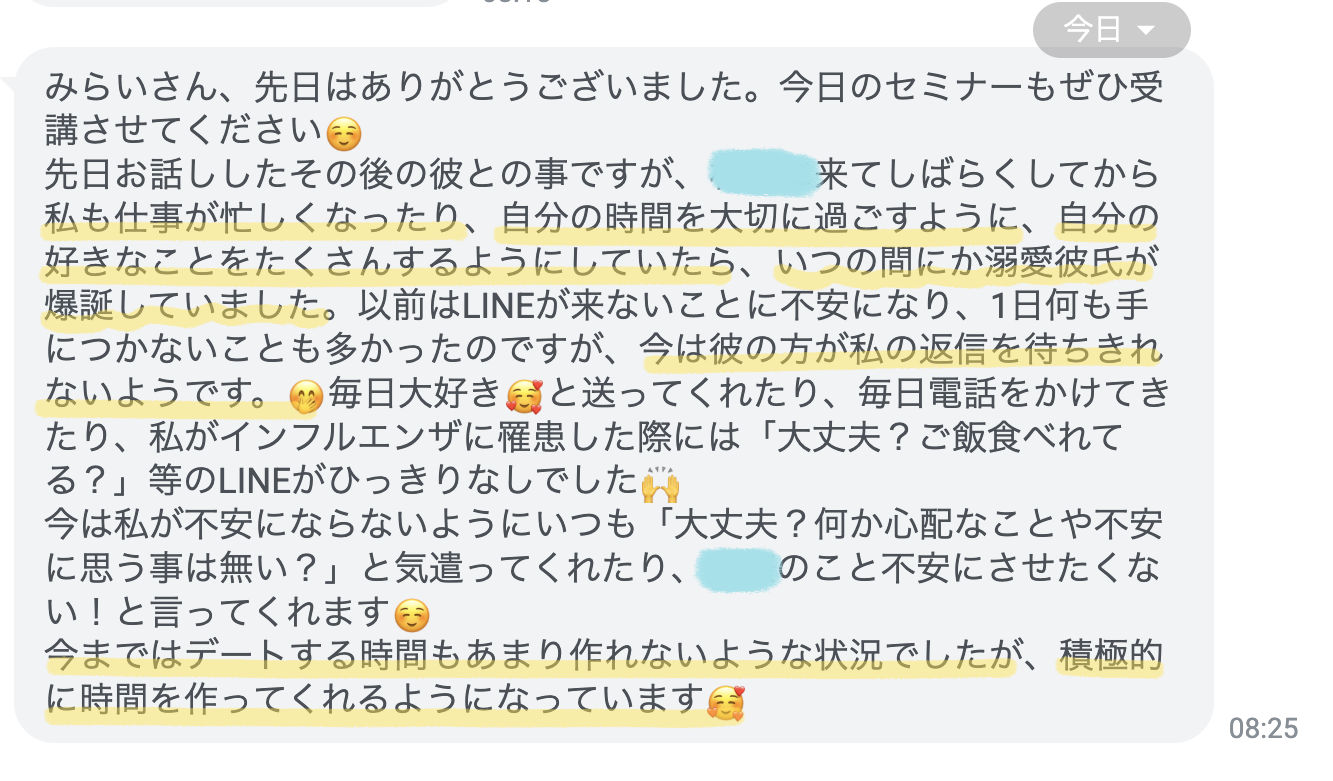This screenshot has height=781, width=1333.
Task: Click the hearts-face emoji after 毎日大好き
Action: pyautogui.click(x=524, y=398)
